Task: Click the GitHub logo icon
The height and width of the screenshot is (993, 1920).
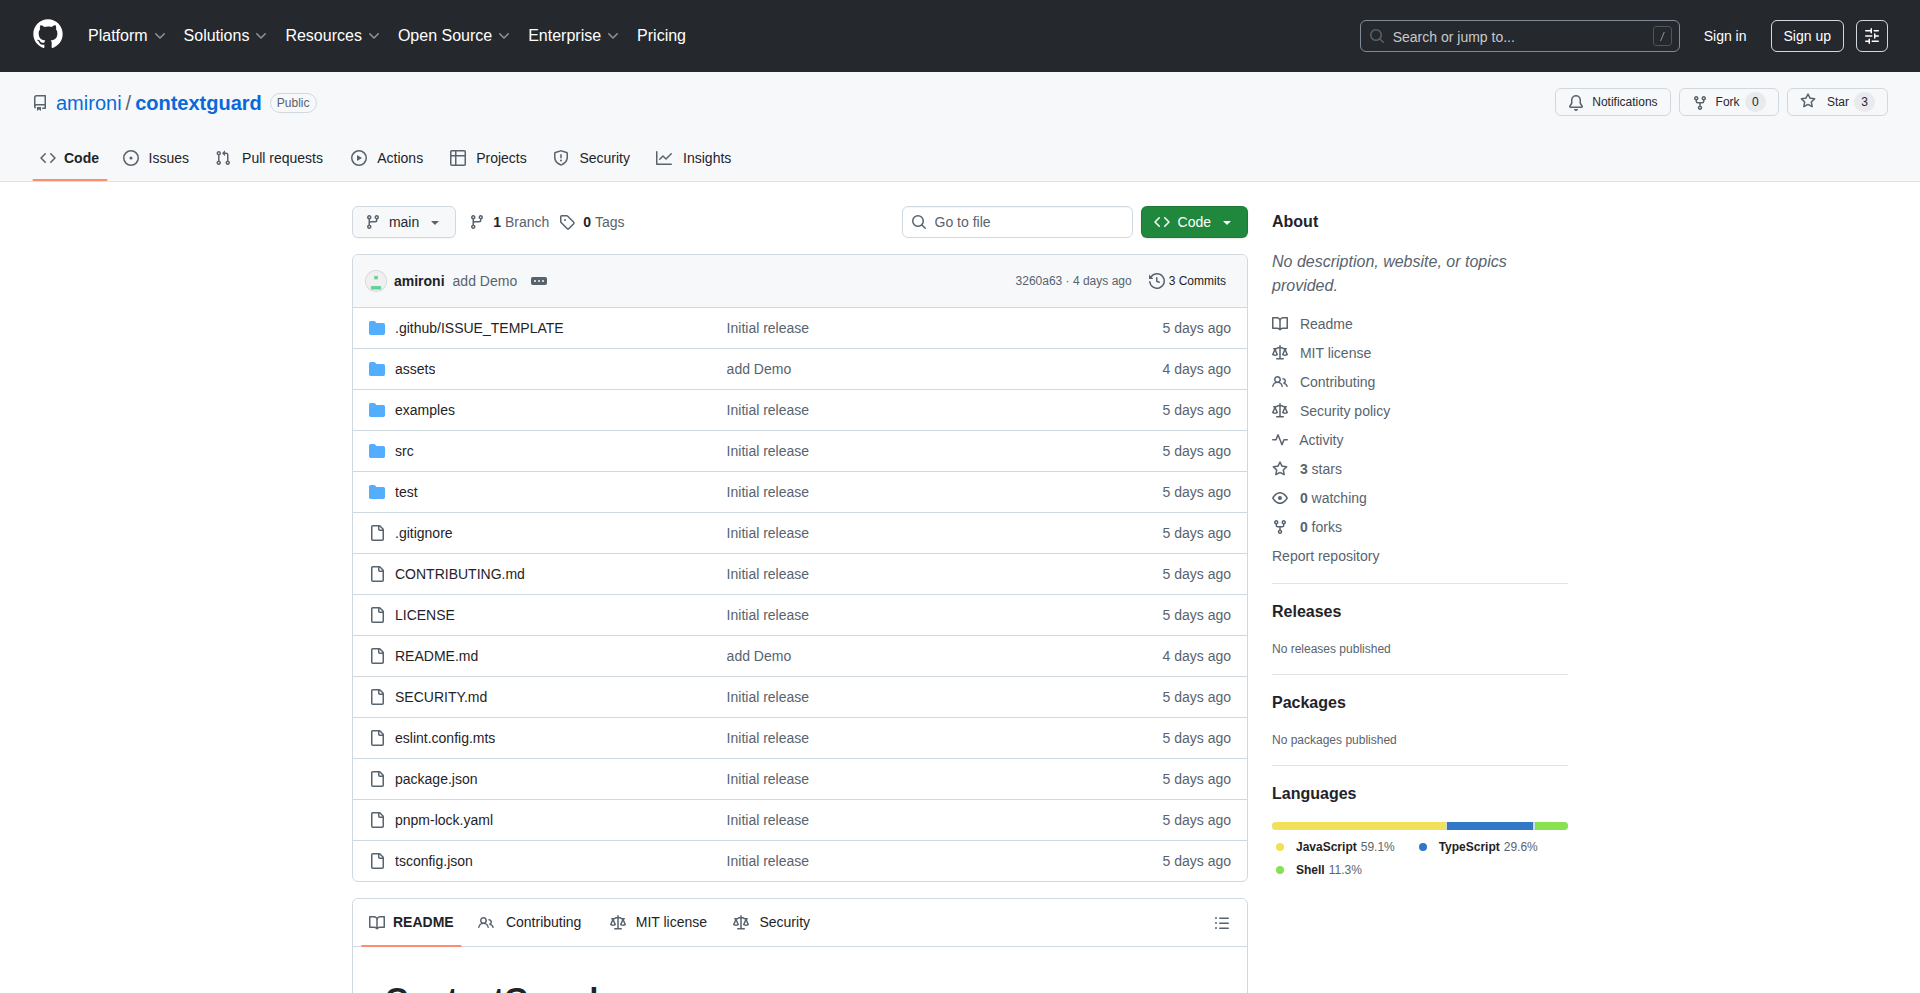Action: tap(48, 35)
